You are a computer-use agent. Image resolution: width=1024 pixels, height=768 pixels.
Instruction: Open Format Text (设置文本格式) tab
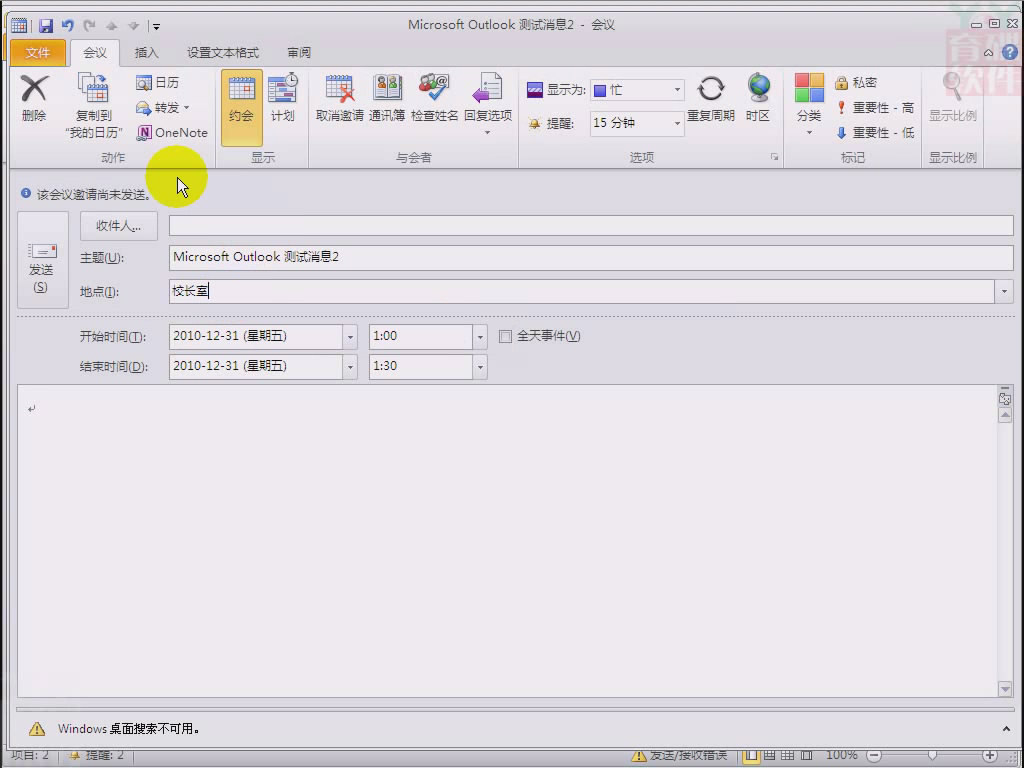pos(223,53)
